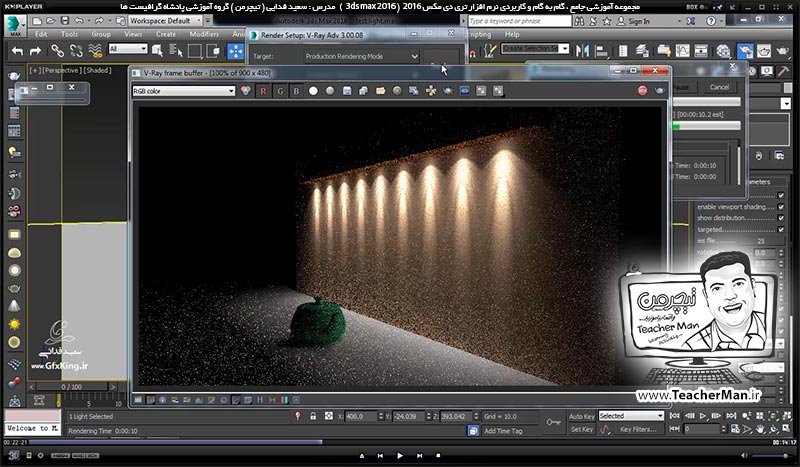This screenshot has width=800, height=467.
Task: Open the Create menu
Action: (x=166, y=34)
